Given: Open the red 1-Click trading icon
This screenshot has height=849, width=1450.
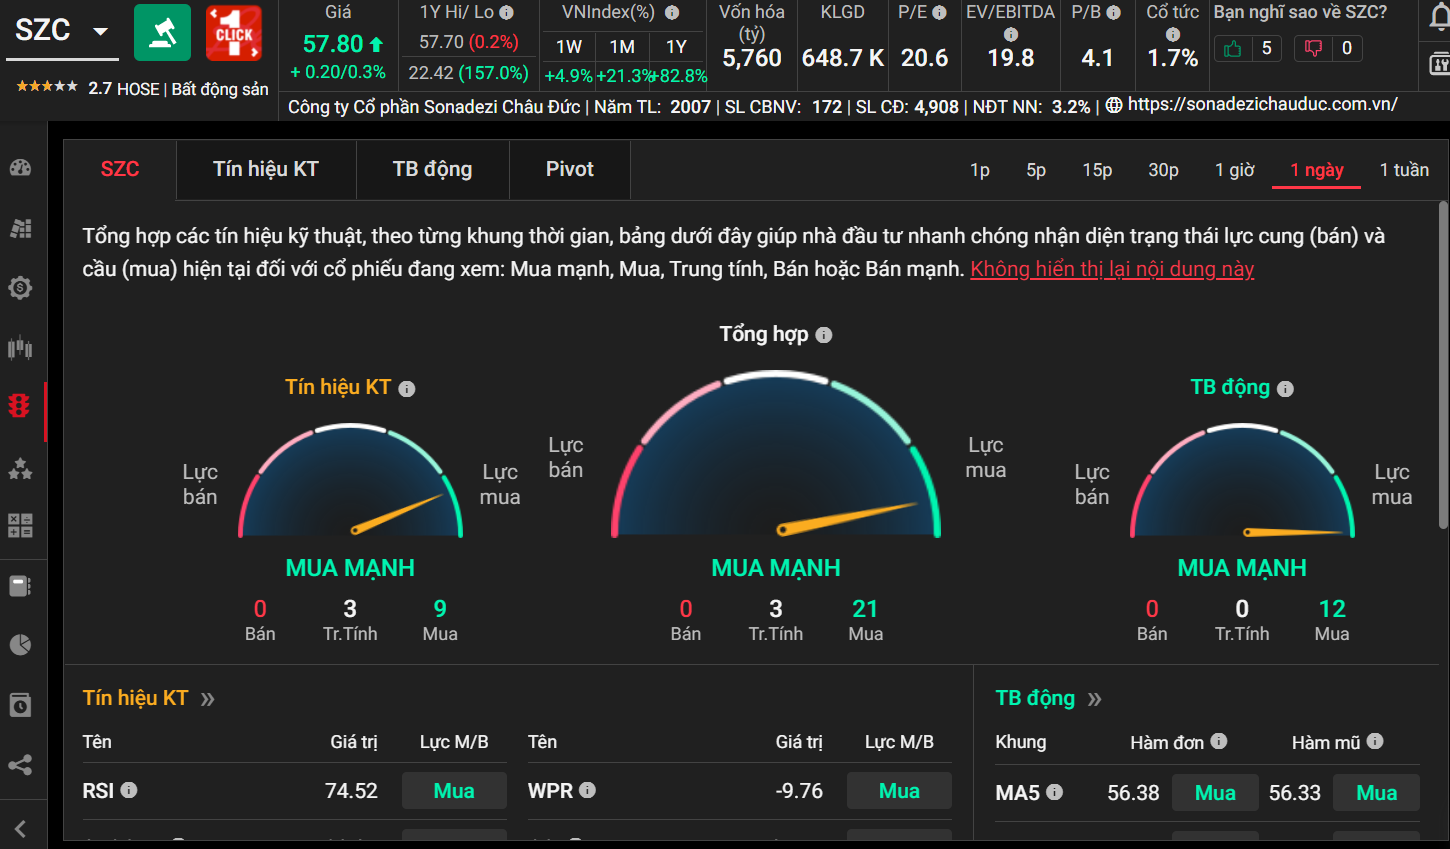Looking at the screenshot, I should [x=233, y=32].
